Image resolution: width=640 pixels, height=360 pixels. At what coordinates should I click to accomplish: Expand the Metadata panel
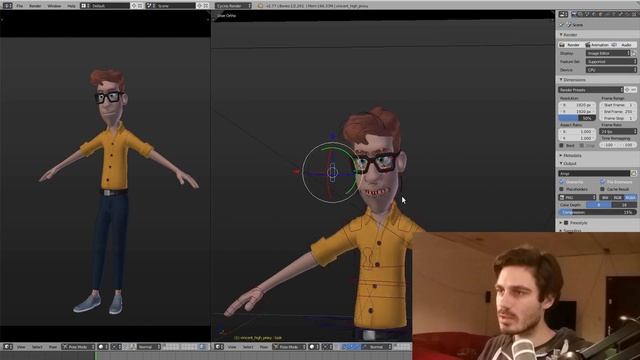[x=571, y=156]
